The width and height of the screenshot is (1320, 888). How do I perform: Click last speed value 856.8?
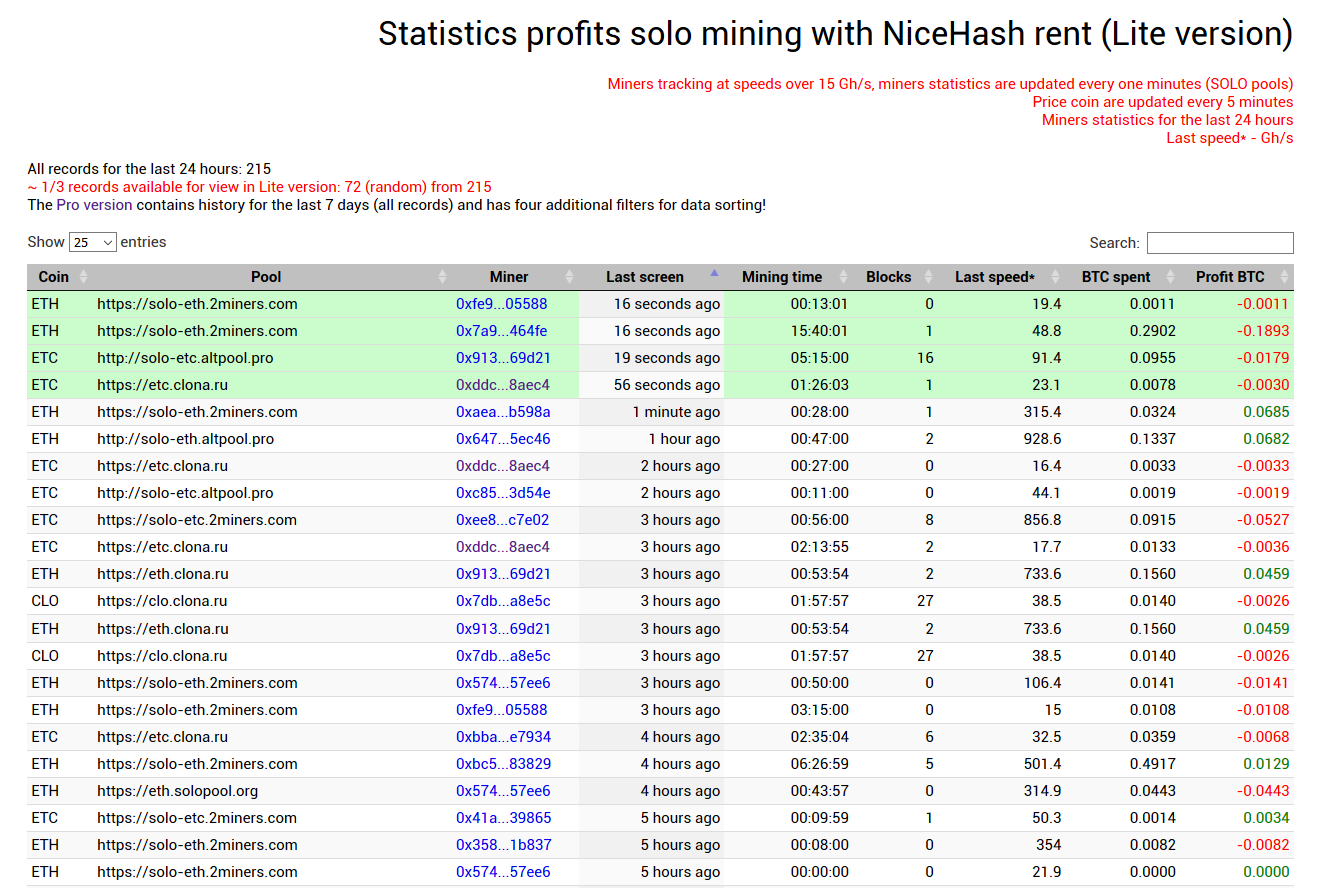[x=1042, y=520]
